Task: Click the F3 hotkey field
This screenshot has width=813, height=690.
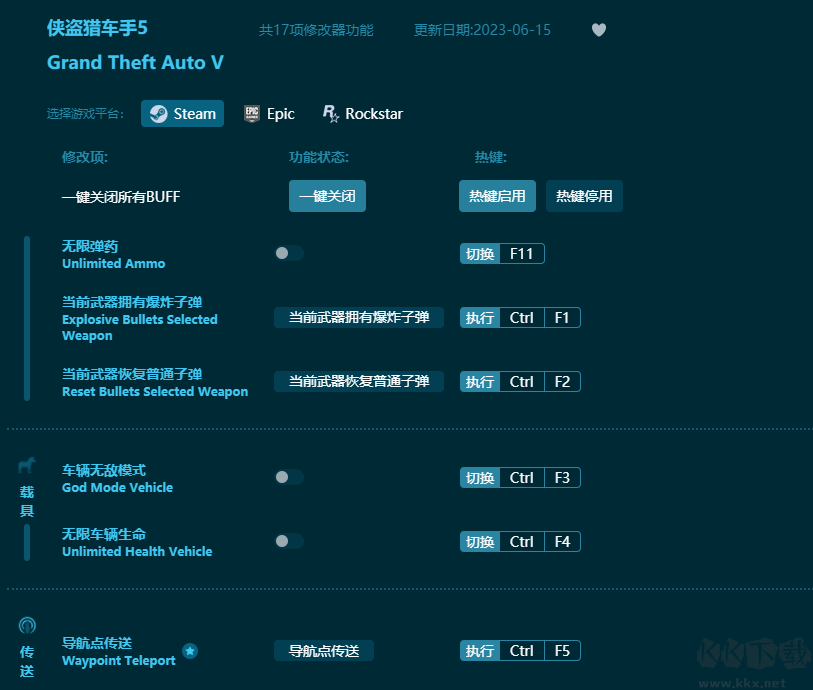Action: pyautogui.click(x=562, y=477)
